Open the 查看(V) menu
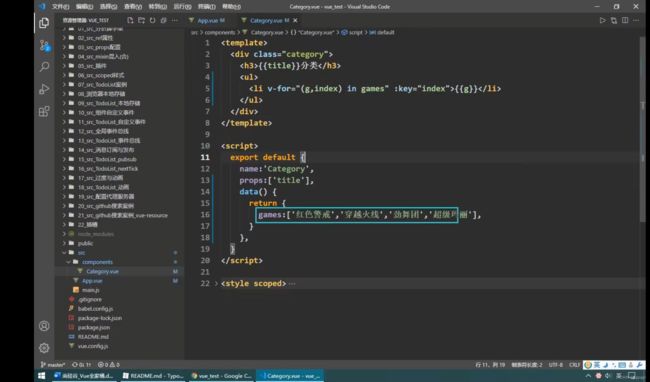This screenshot has height=382, width=650. 133,7
